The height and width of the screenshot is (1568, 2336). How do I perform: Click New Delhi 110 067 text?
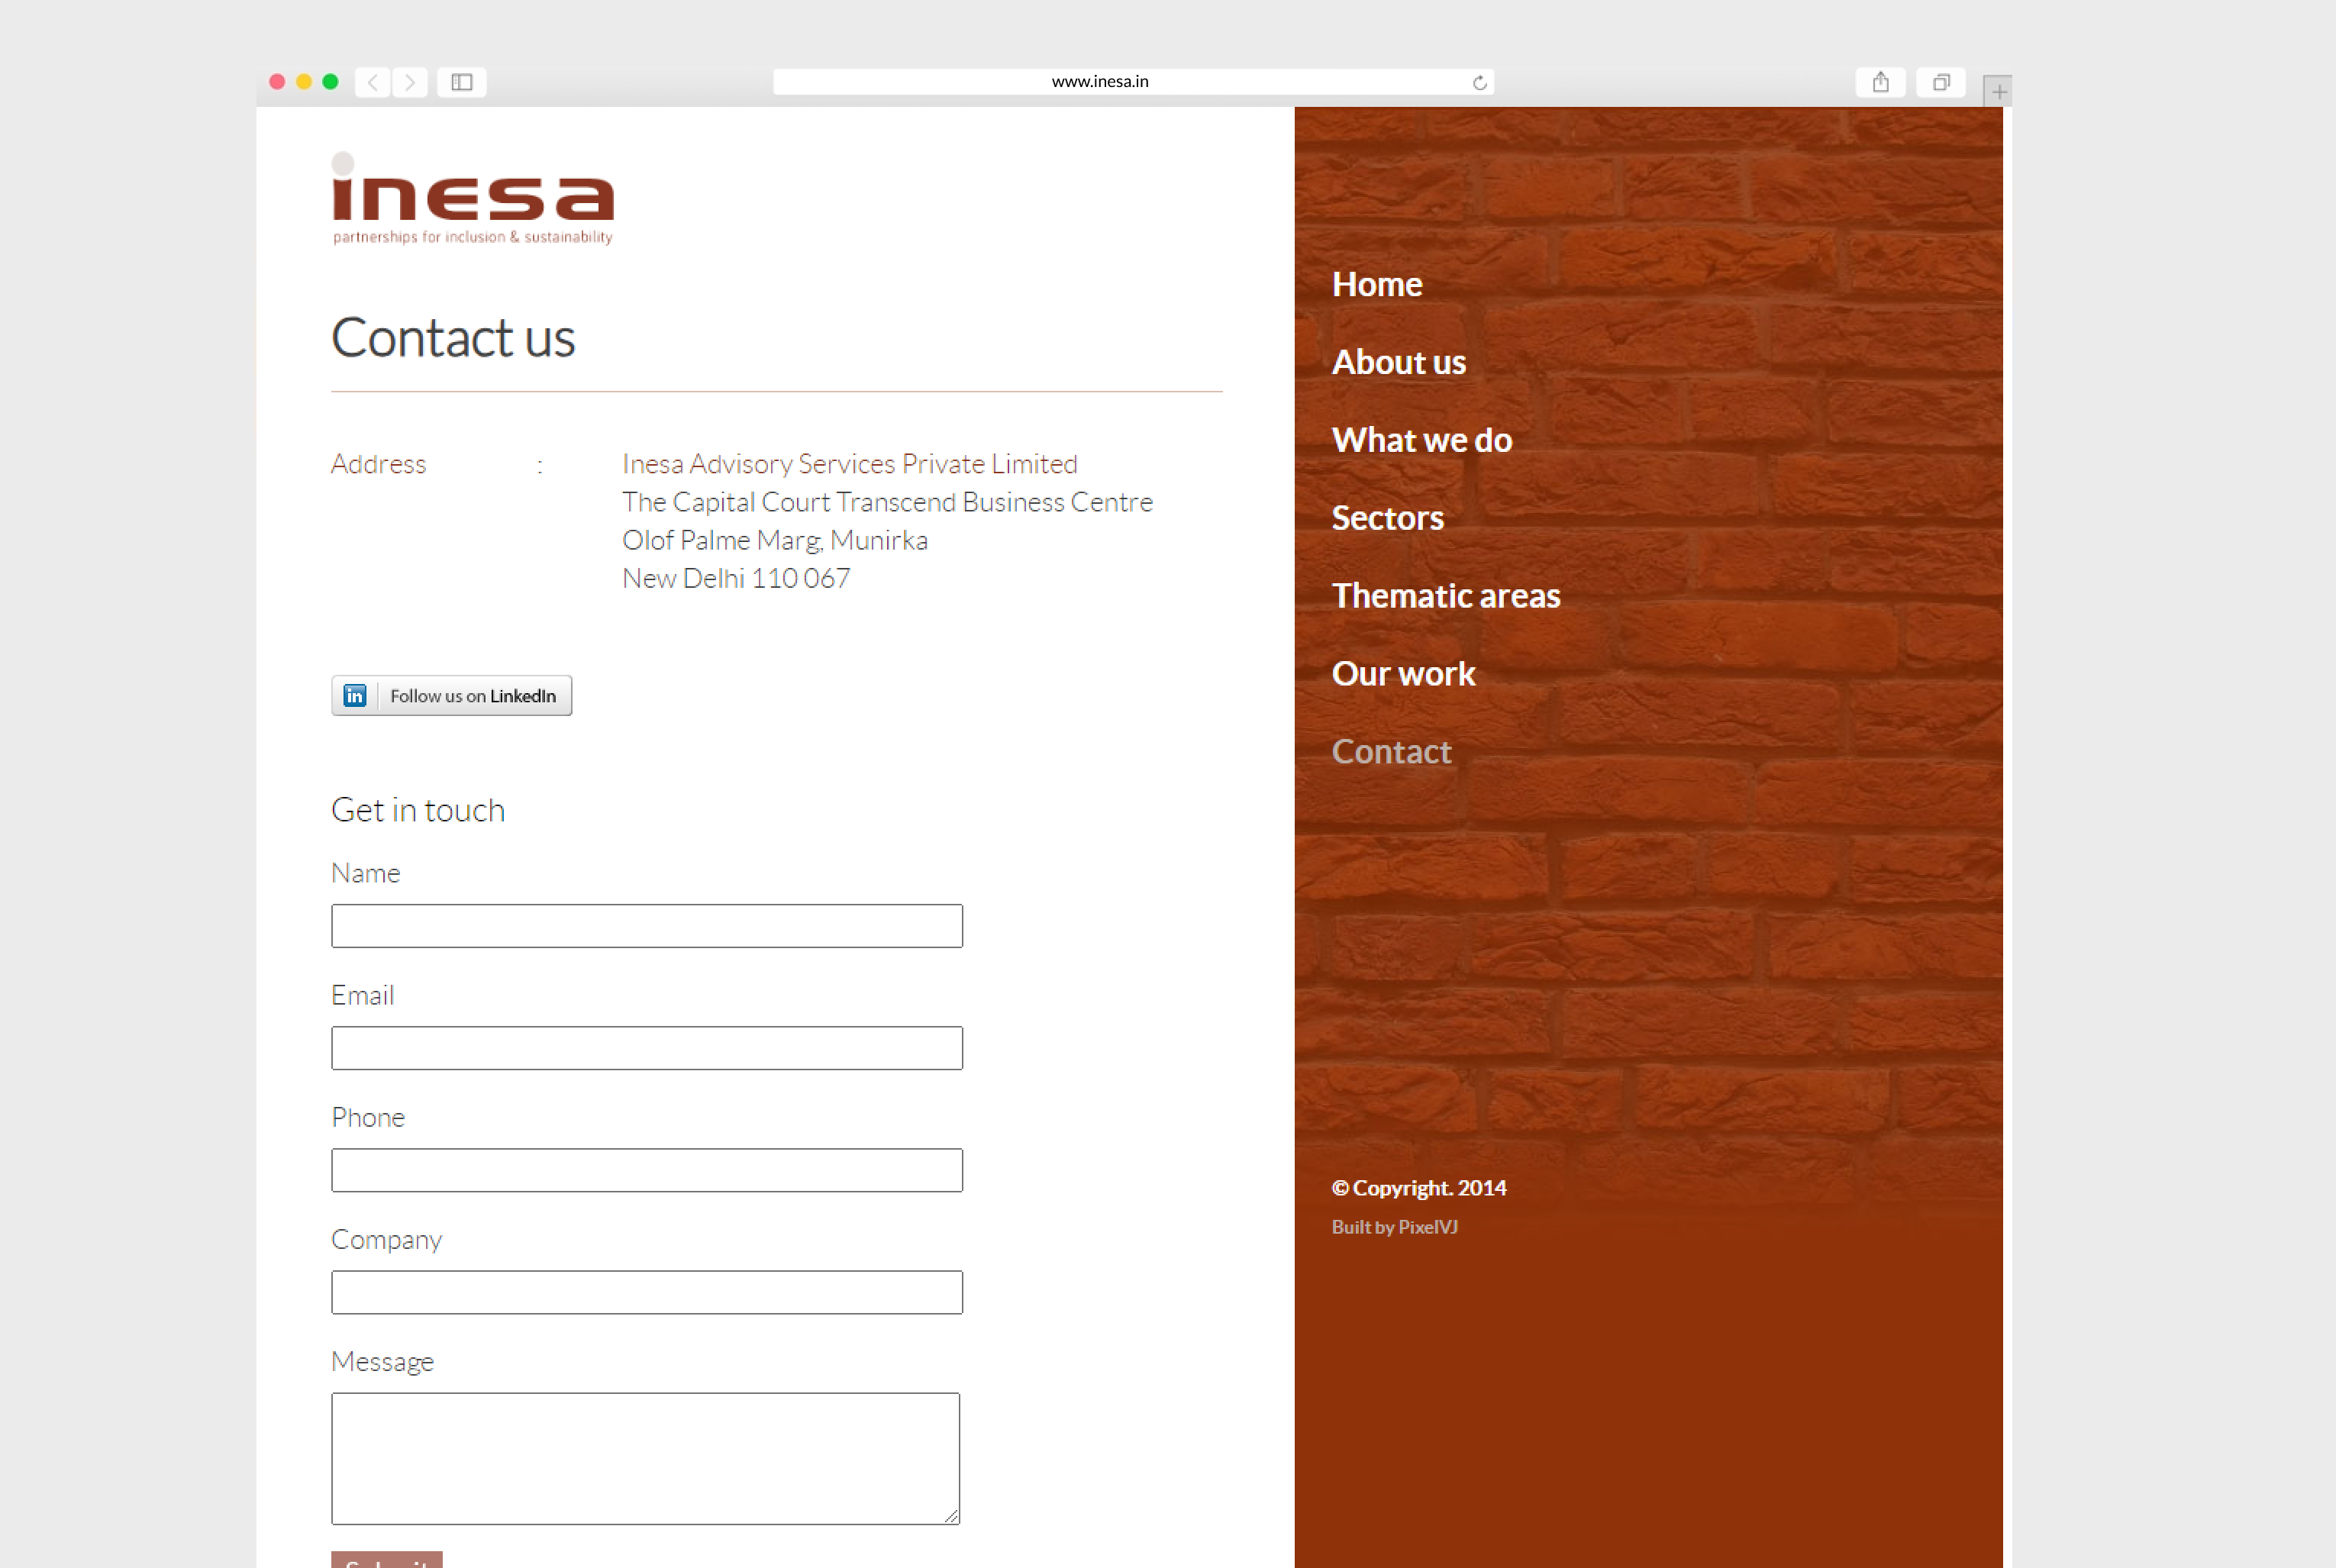pyautogui.click(x=736, y=578)
